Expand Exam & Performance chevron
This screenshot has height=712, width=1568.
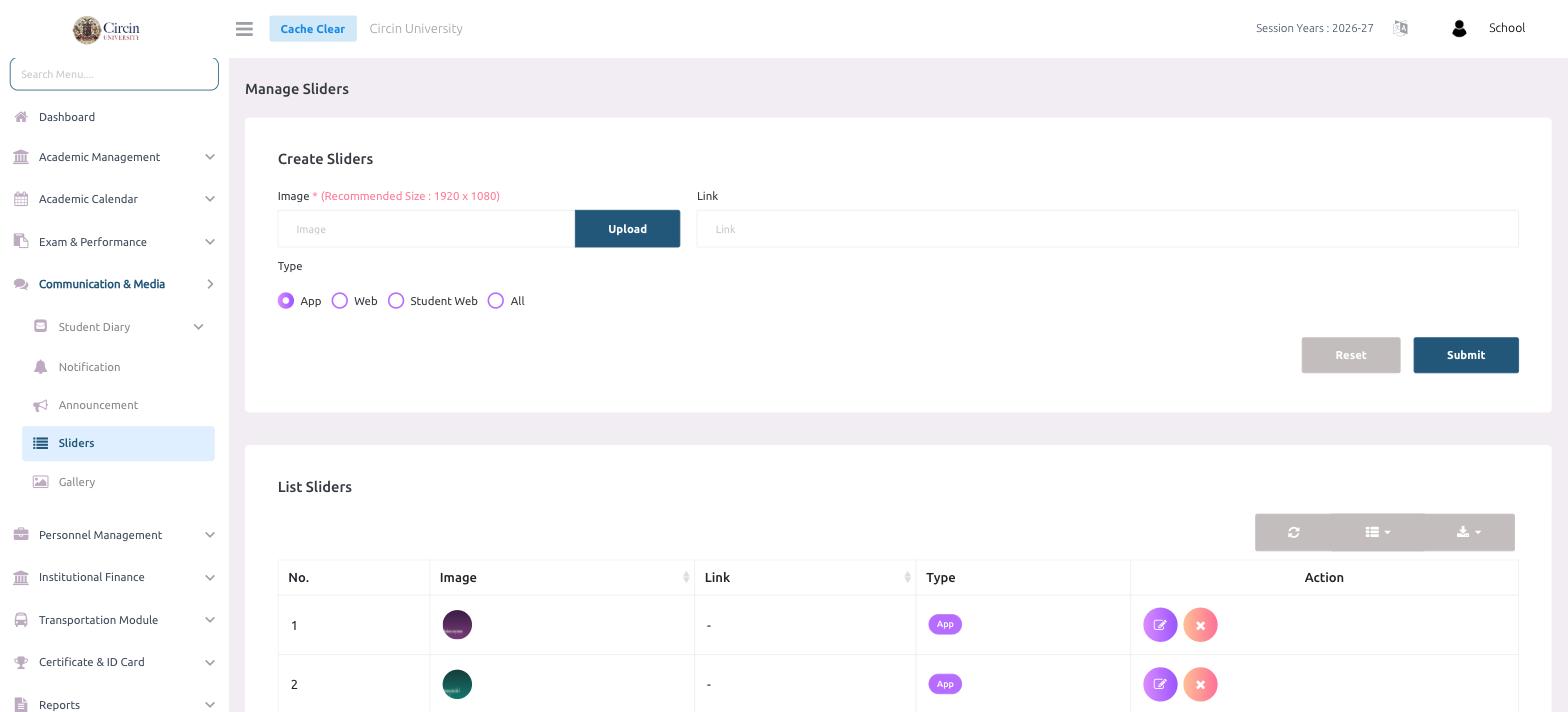tap(209, 241)
